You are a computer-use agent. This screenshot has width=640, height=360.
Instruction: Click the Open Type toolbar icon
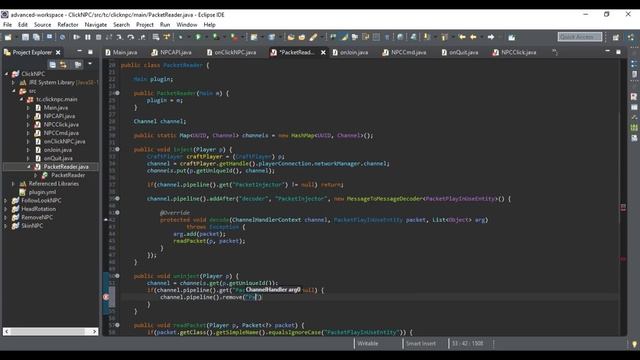(291, 37)
